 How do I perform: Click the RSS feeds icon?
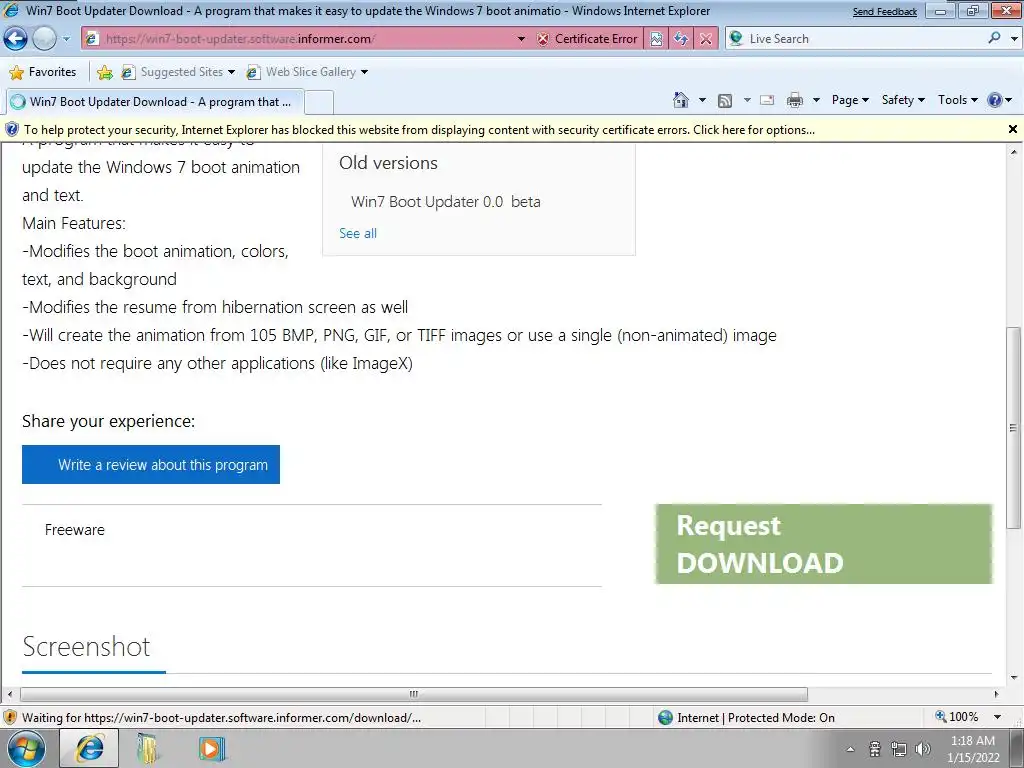point(725,100)
